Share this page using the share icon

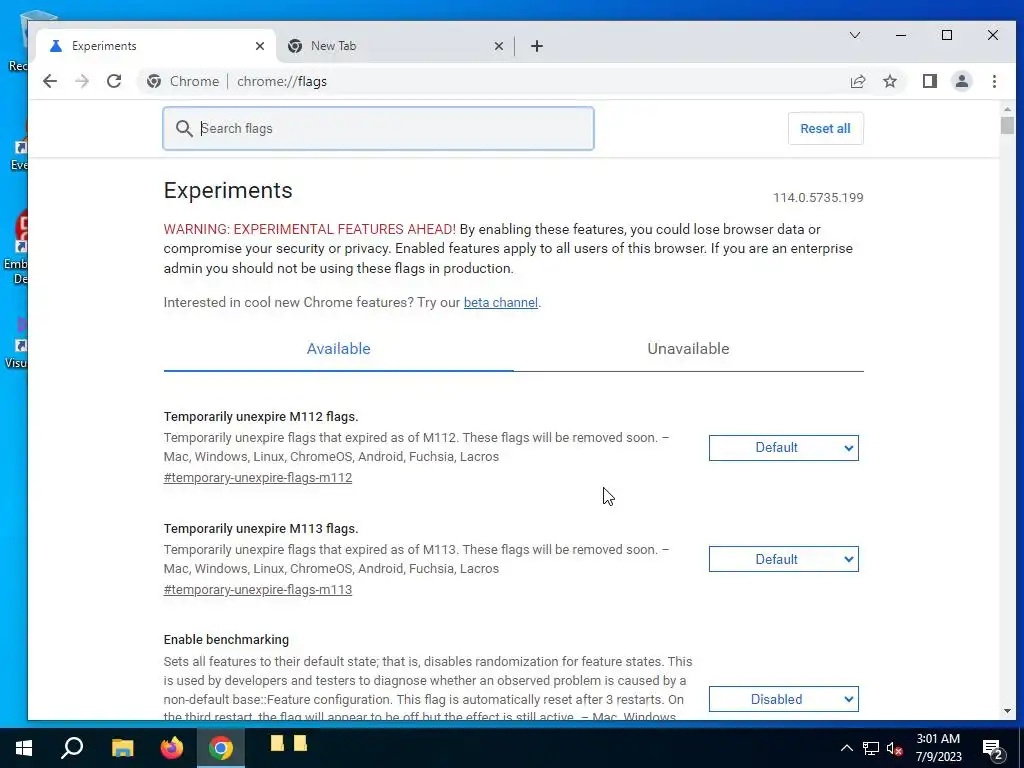pyautogui.click(x=857, y=81)
